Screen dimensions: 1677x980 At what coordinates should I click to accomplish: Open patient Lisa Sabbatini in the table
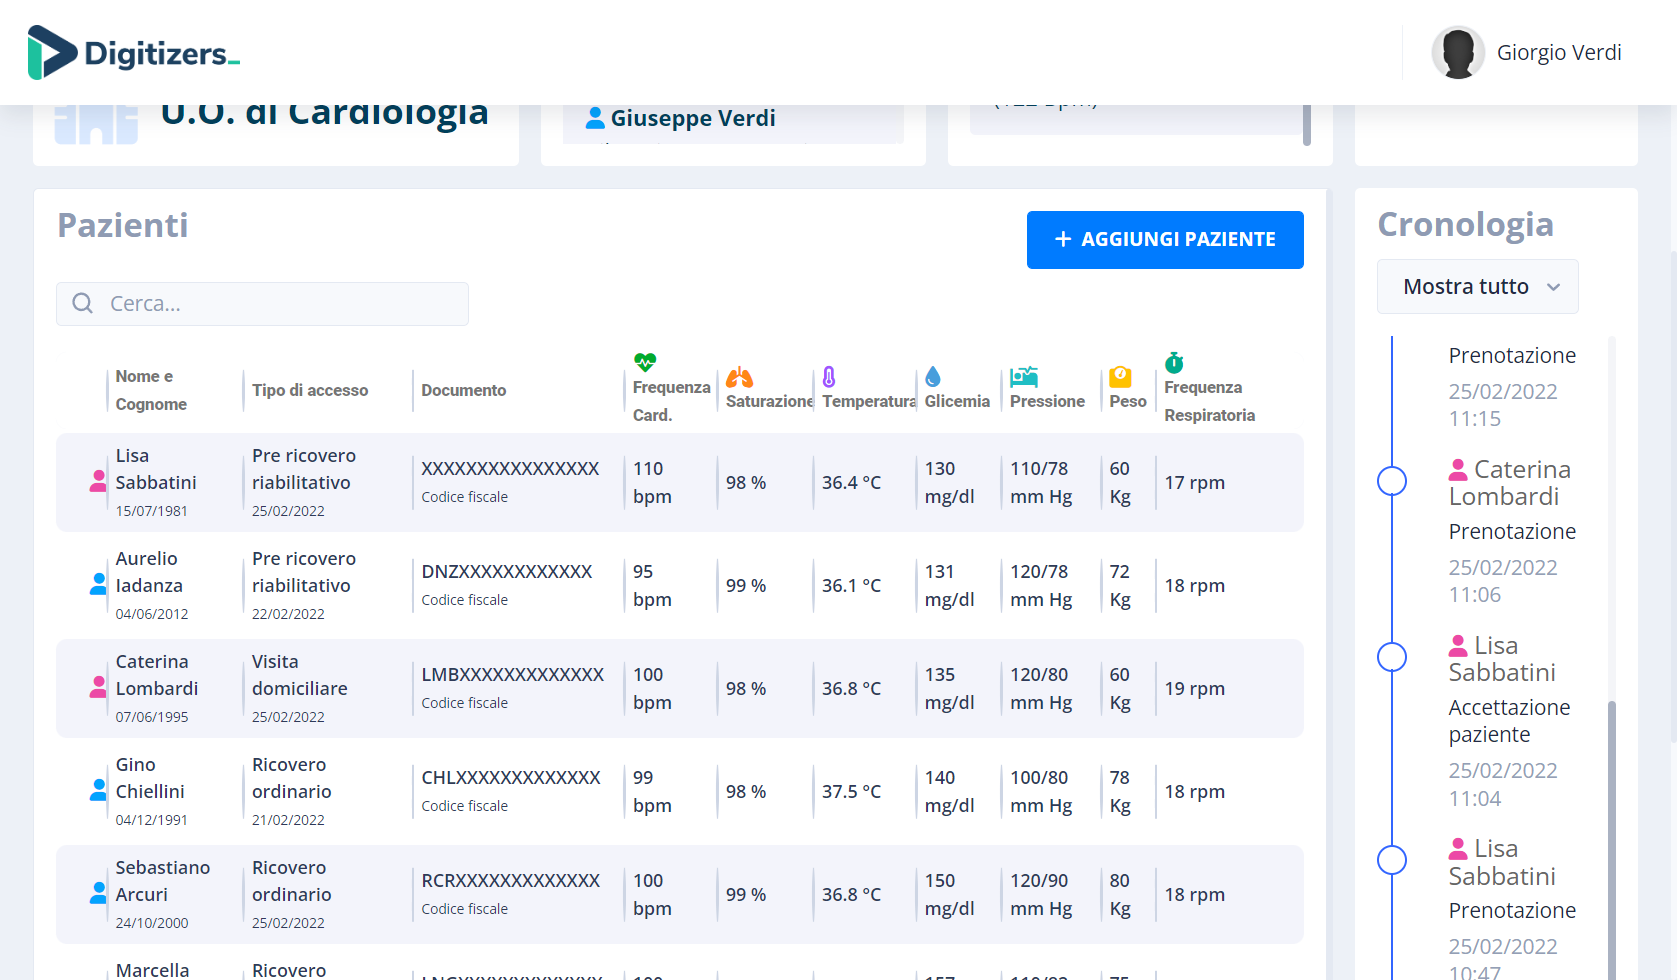[x=680, y=482]
